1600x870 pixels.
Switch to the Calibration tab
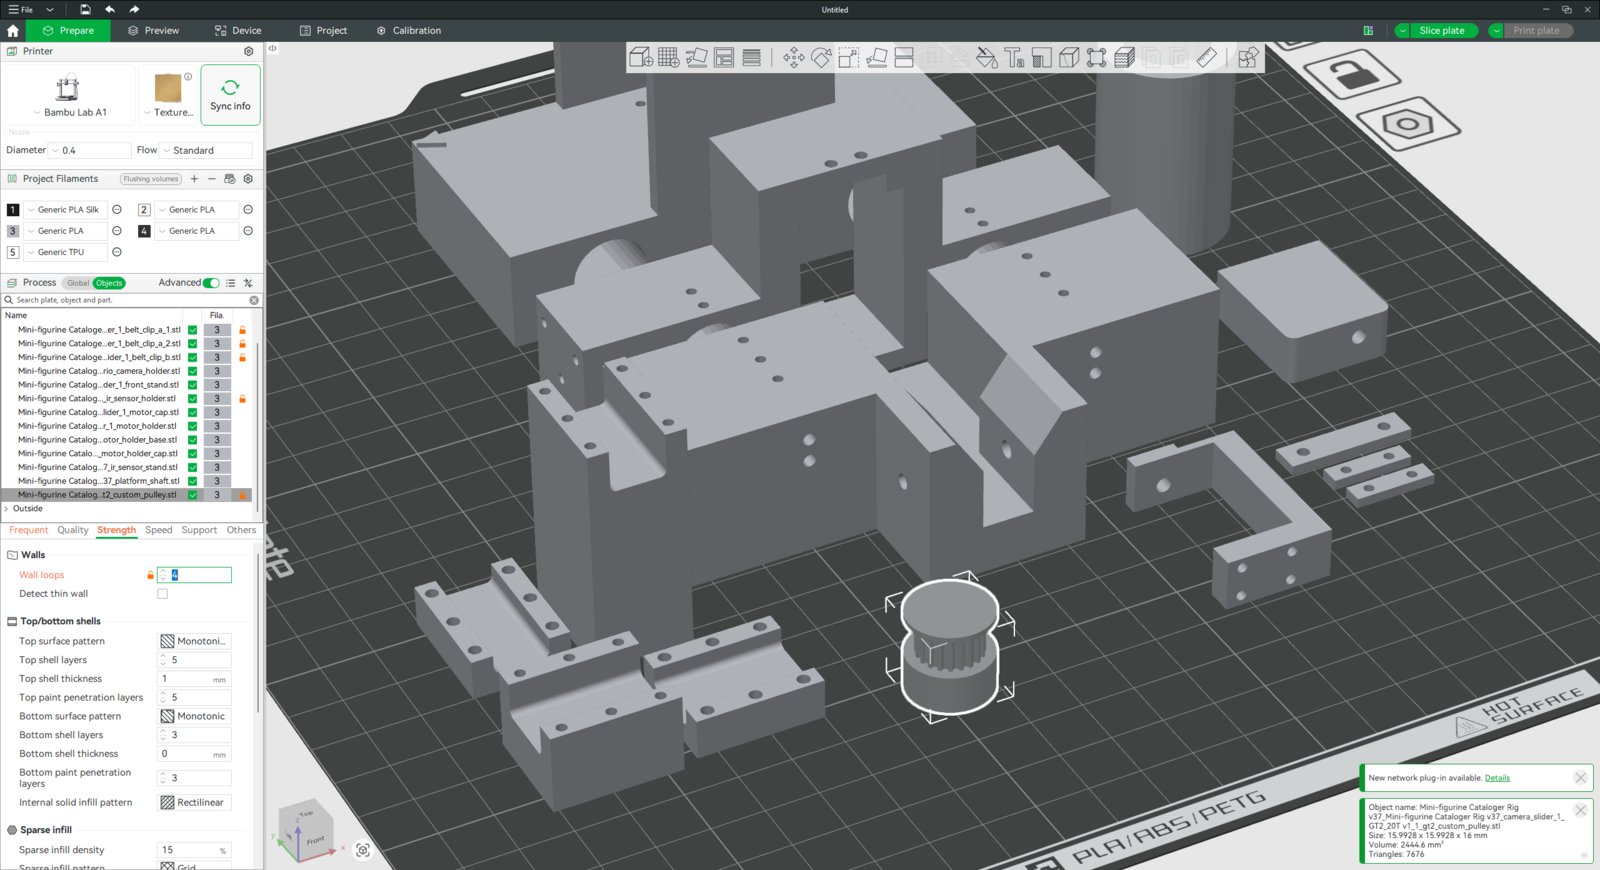409,31
